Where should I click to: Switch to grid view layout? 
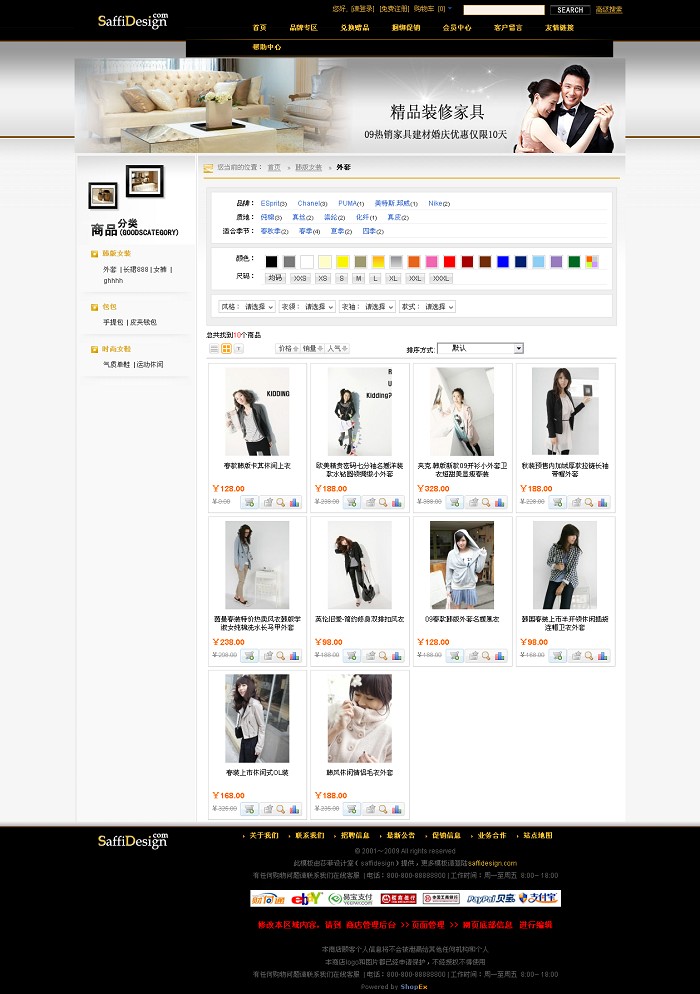click(x=226, y=349)
